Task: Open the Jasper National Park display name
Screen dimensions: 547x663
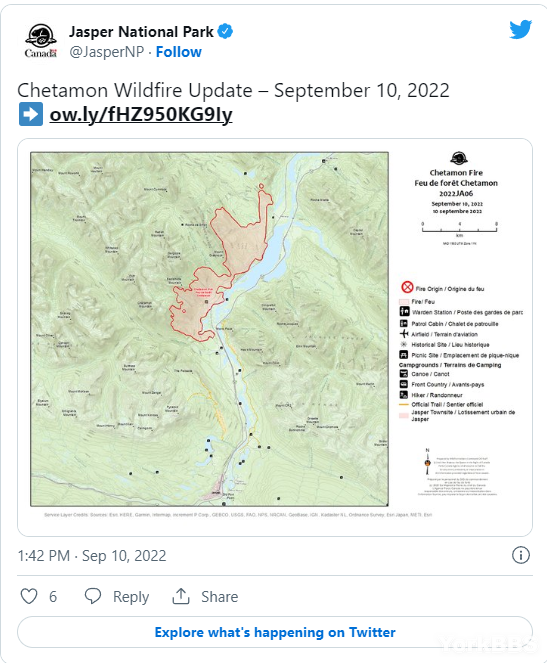Action: point(141,32)
